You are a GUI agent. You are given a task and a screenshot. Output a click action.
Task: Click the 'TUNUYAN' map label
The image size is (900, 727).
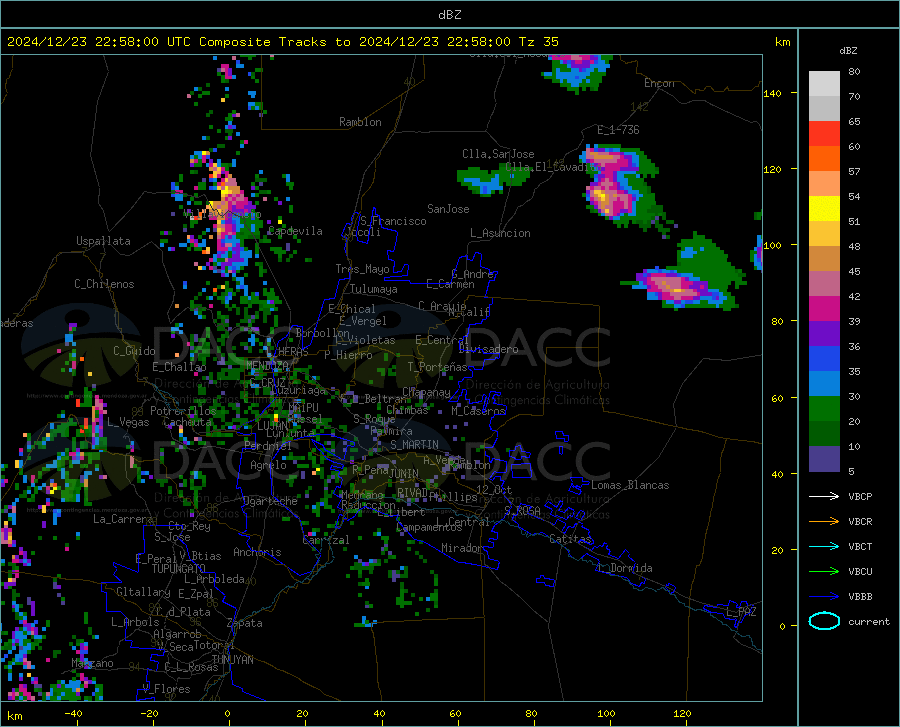pos(232,660)
